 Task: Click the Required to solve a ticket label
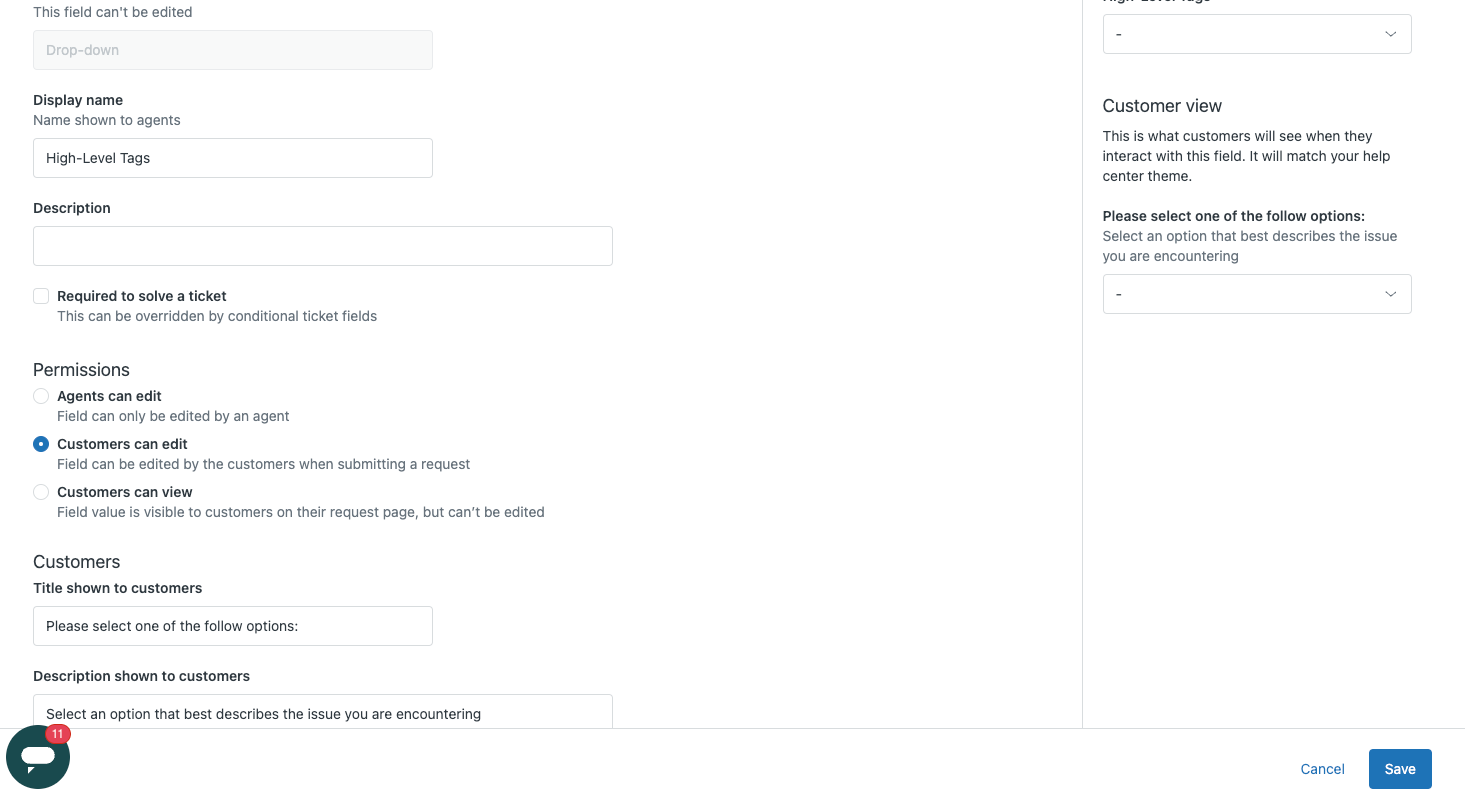pyautogui.click(x=142, y=296)
